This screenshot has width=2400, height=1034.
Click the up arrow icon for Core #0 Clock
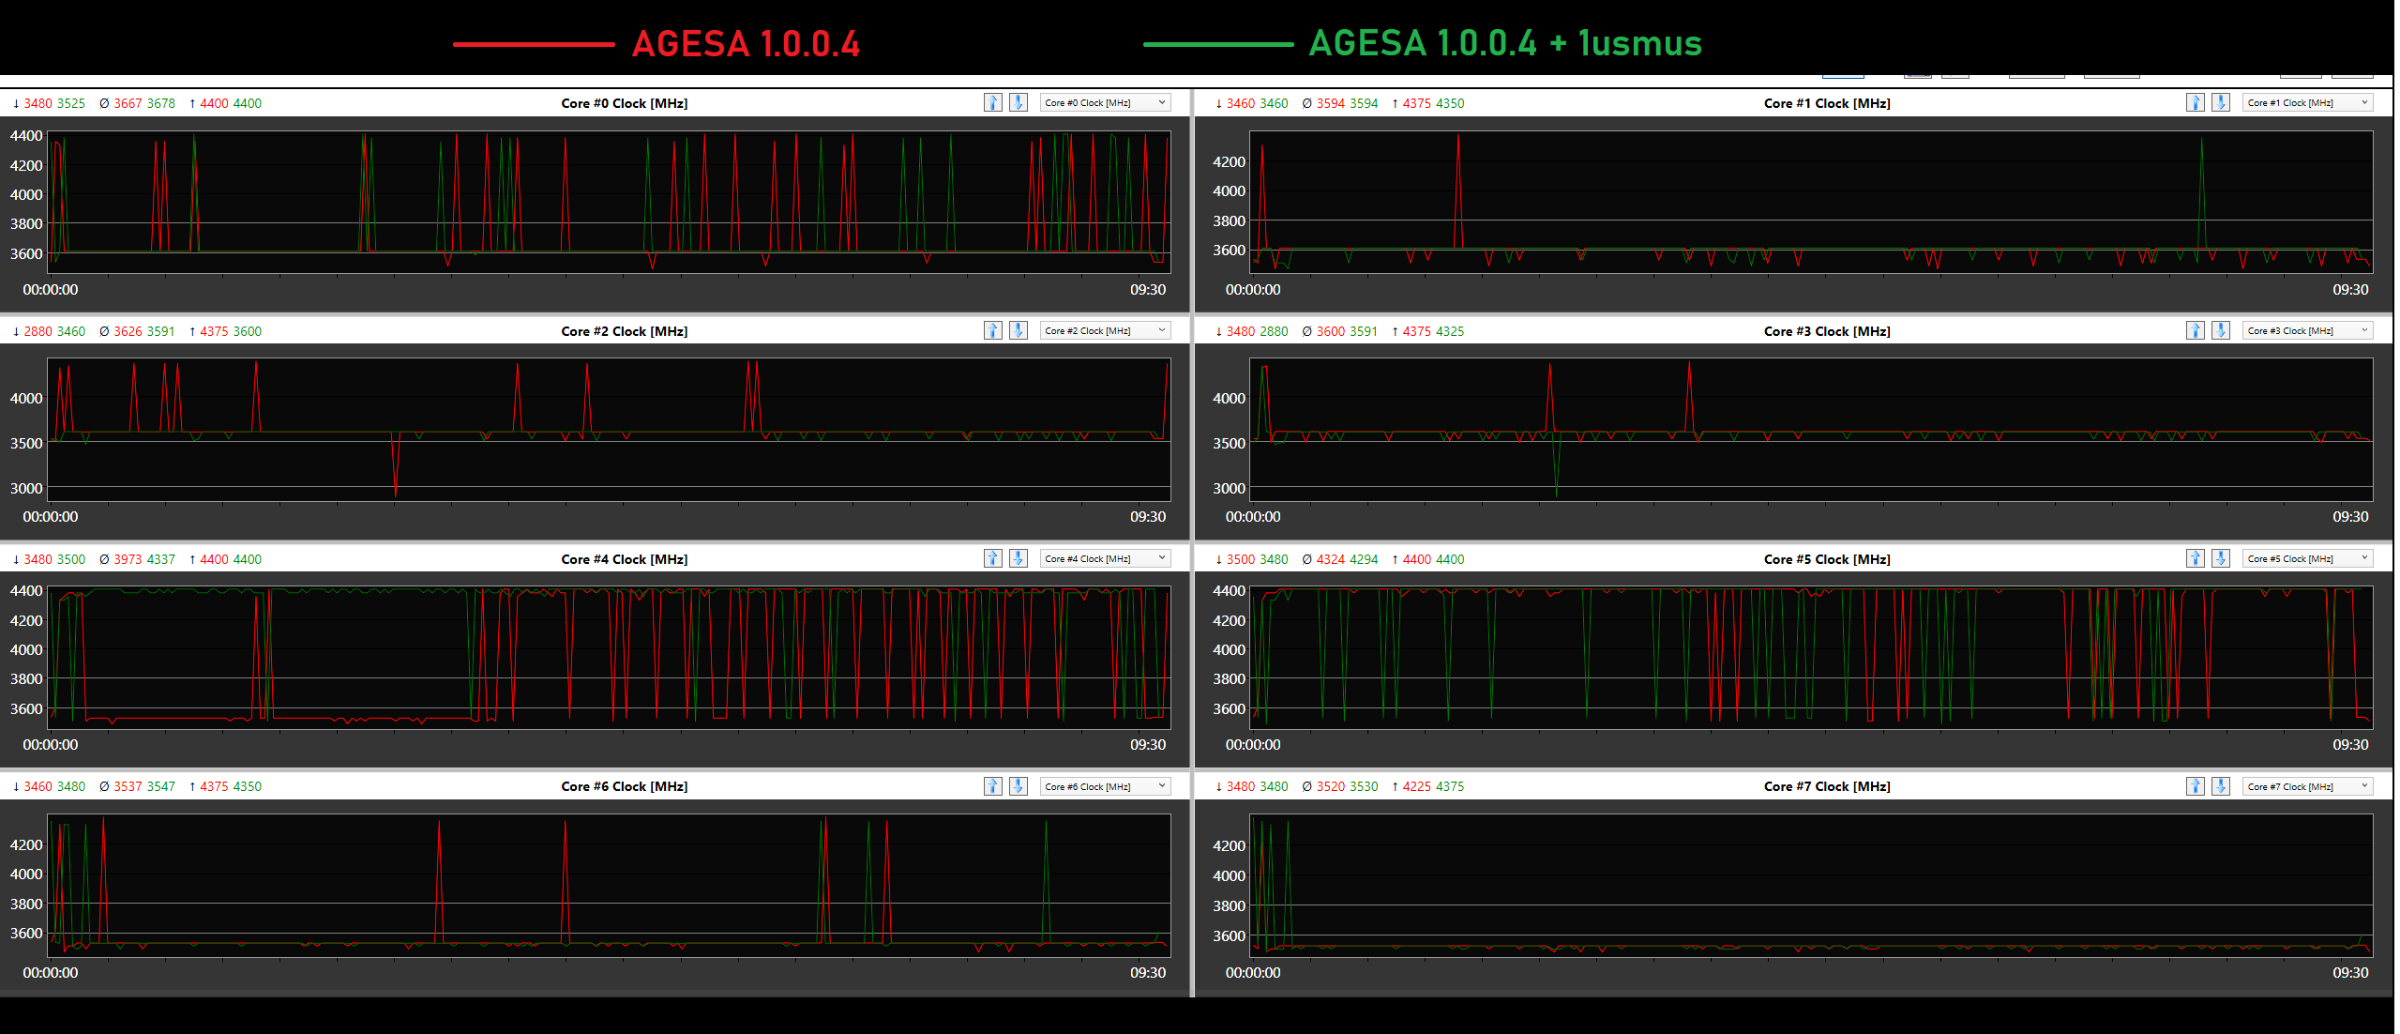point(993,103)
